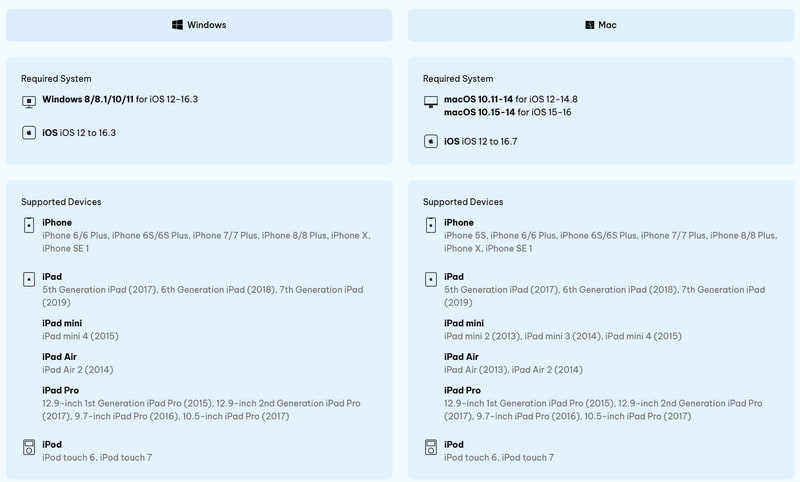800x482 pixels.
Task: Click 'iPod touch 6, iPod touch 7' in Mac column
Action: click(x=498, y=458)
